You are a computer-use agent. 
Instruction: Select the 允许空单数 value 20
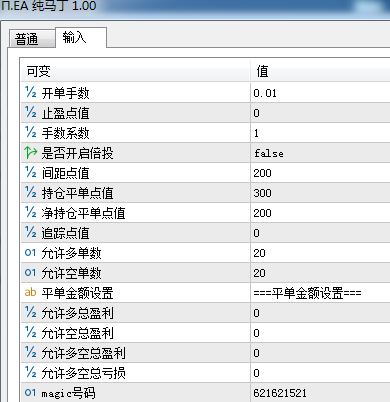pos(321,273)
